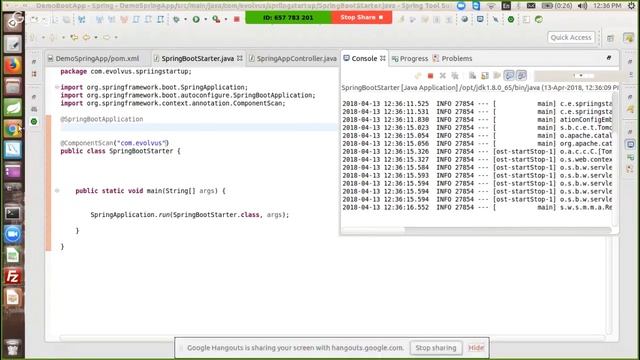Click the green power Boot Dashboard icon in toolbar

tap(511, 19)
